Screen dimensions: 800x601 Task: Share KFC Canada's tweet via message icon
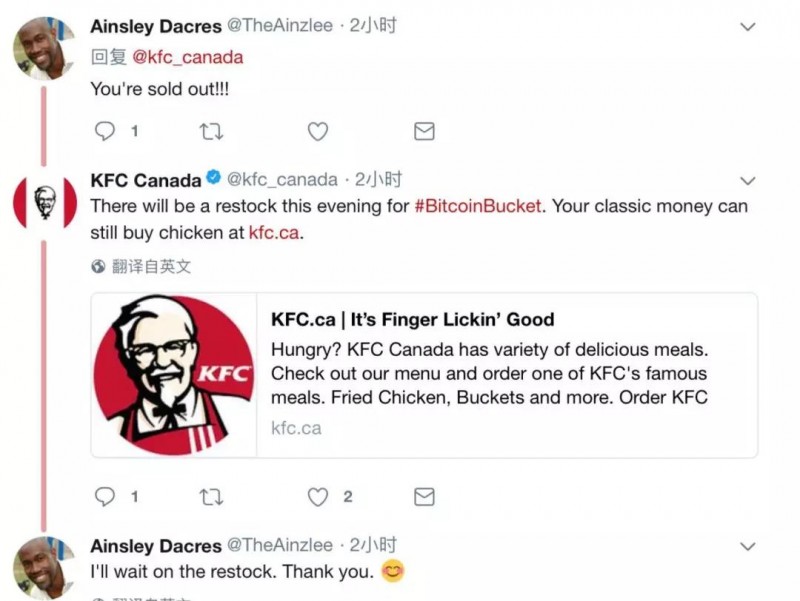(x=424, y=496)
